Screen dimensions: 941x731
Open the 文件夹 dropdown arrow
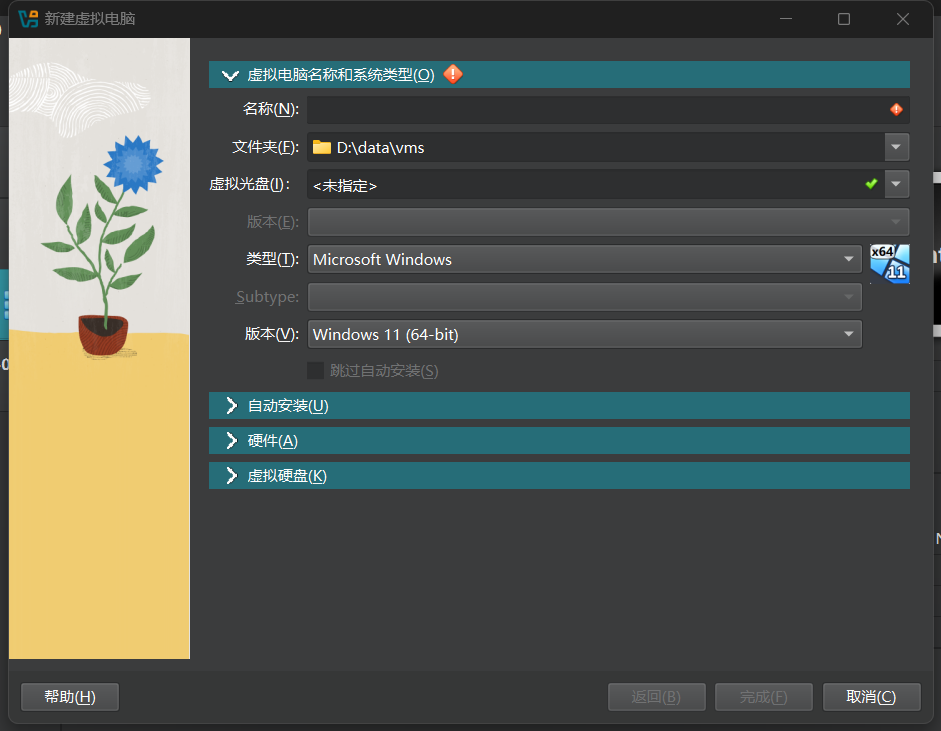click(x=897, y=147)
